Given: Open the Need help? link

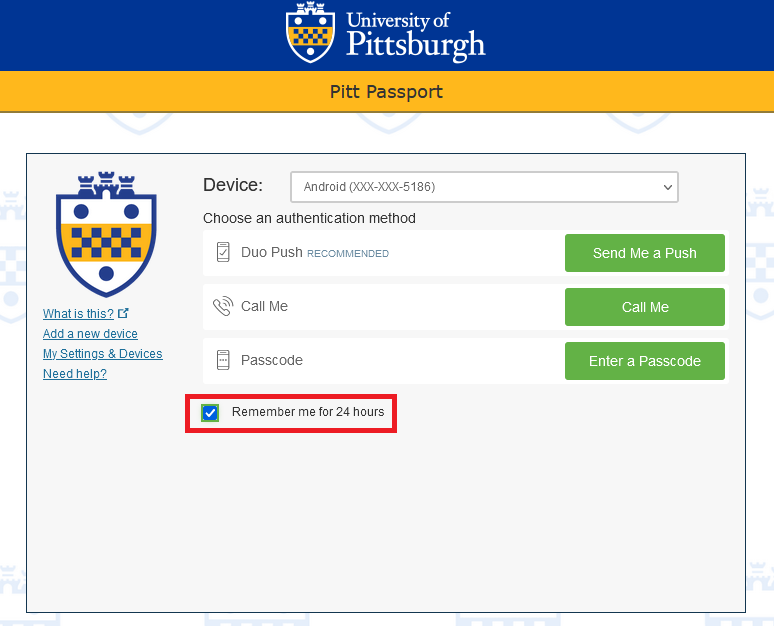Looking at the screenshot, I should 75,374.
